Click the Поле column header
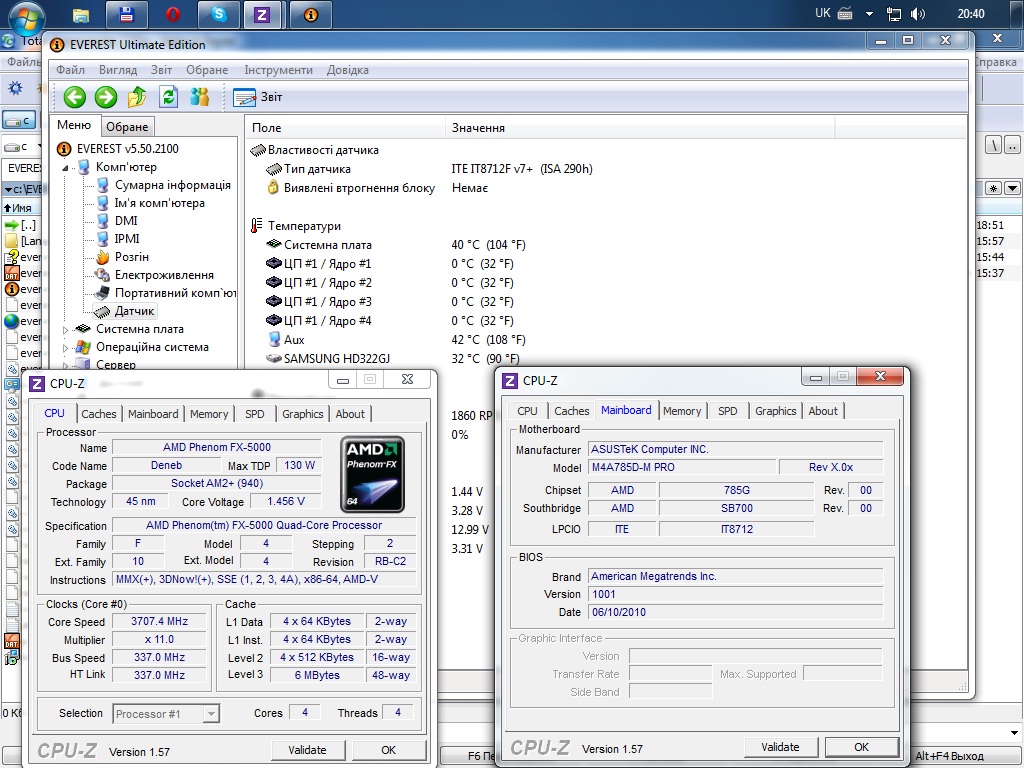1024x768 pixels. point(346,128)
